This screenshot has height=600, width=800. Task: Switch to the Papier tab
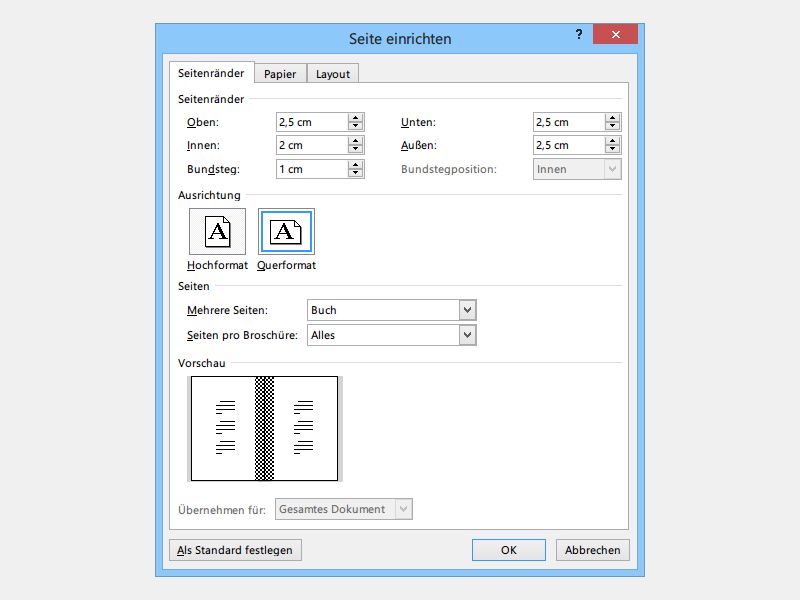[279, 73]
